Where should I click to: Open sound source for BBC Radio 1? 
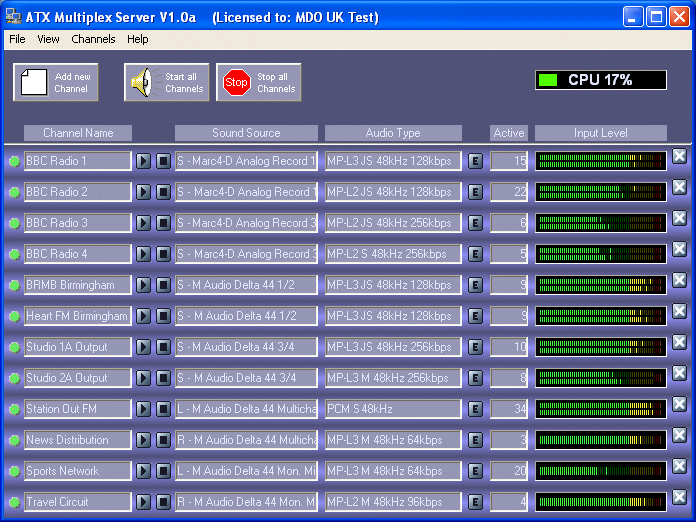tap(246, 161)
